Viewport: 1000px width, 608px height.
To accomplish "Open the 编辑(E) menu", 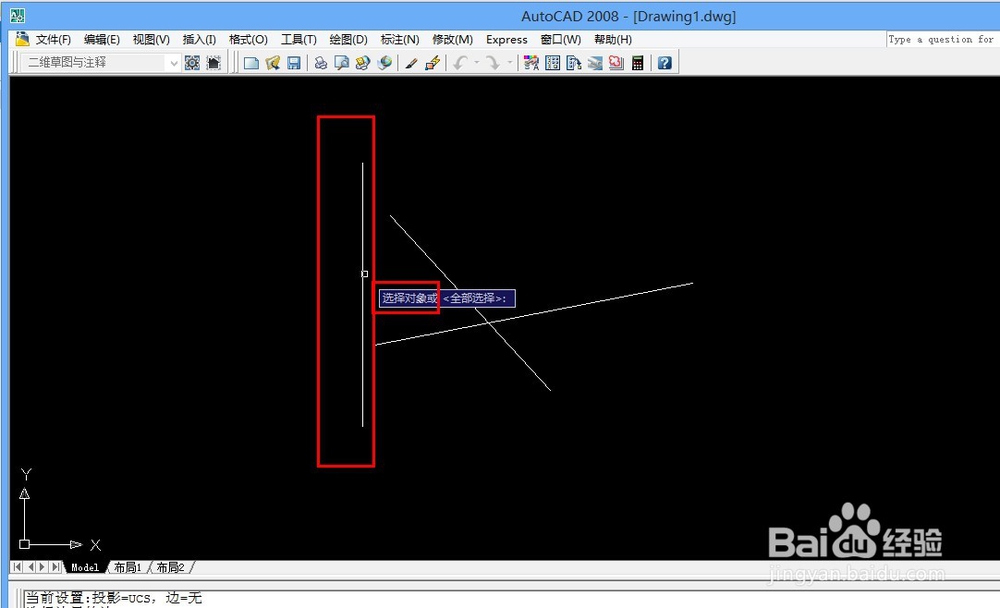I will (x=102, y=40).
